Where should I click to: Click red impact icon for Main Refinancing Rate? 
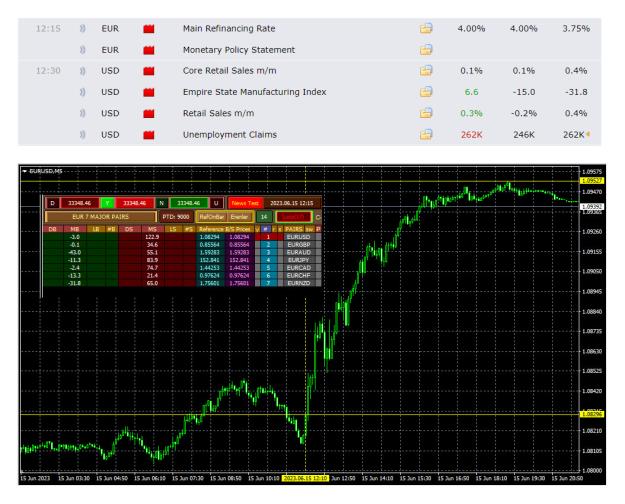pyautogui.click(x=149, y=29)
